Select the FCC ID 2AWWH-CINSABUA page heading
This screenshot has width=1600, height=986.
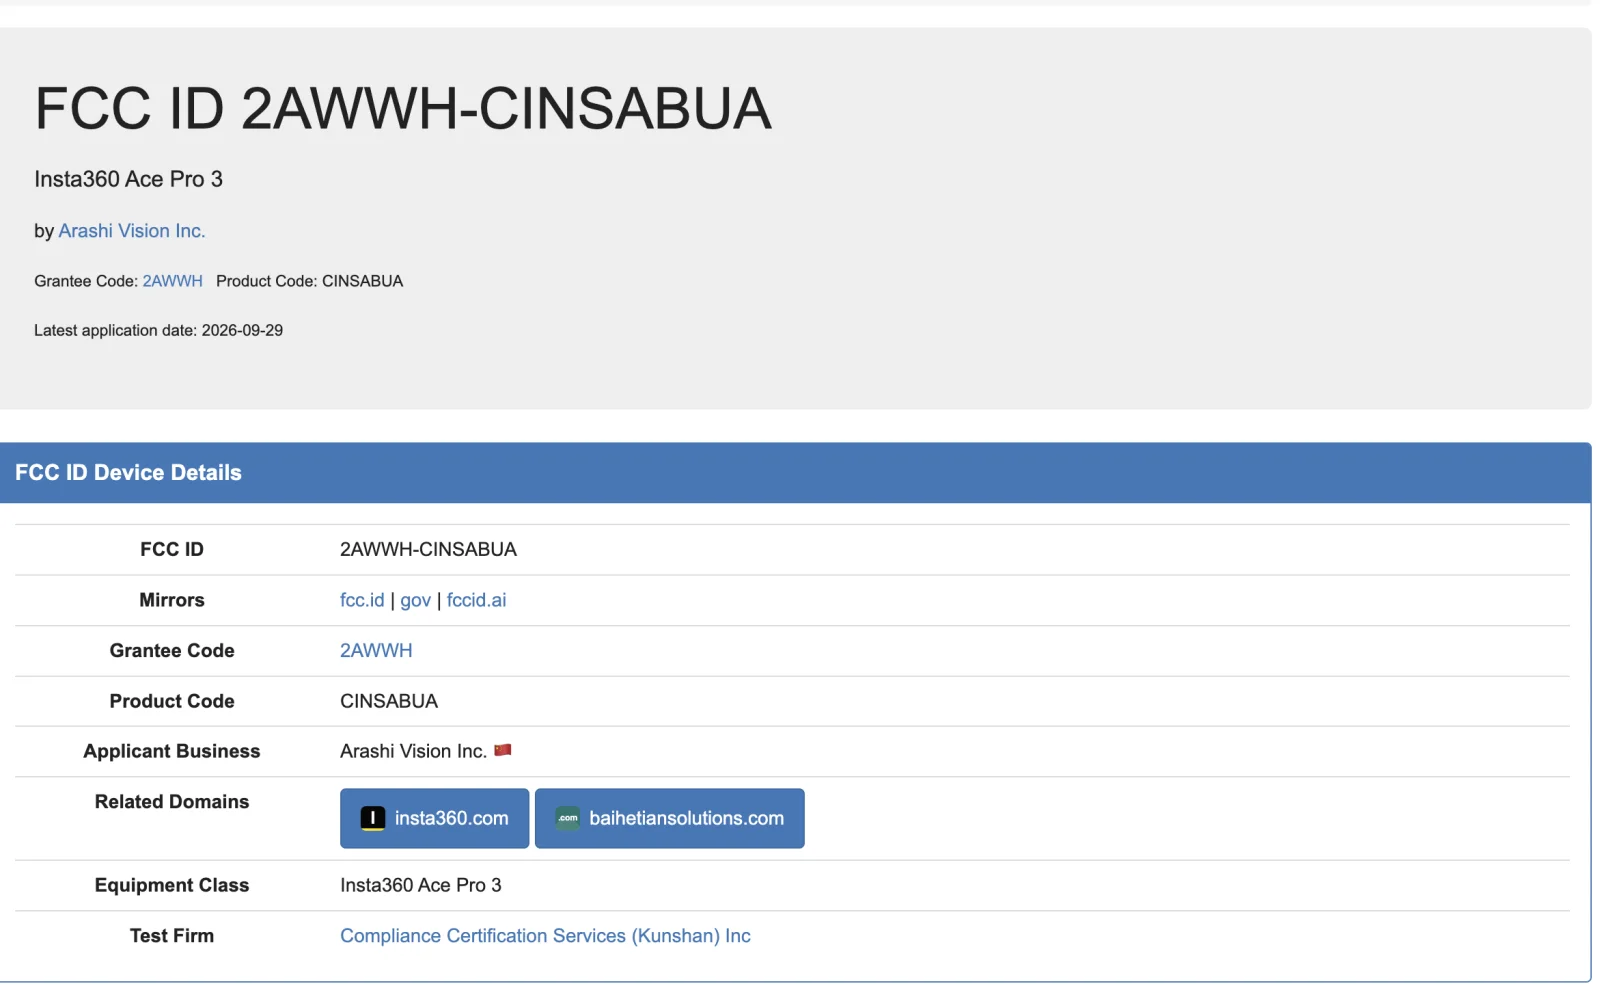(x=403, y=108)
